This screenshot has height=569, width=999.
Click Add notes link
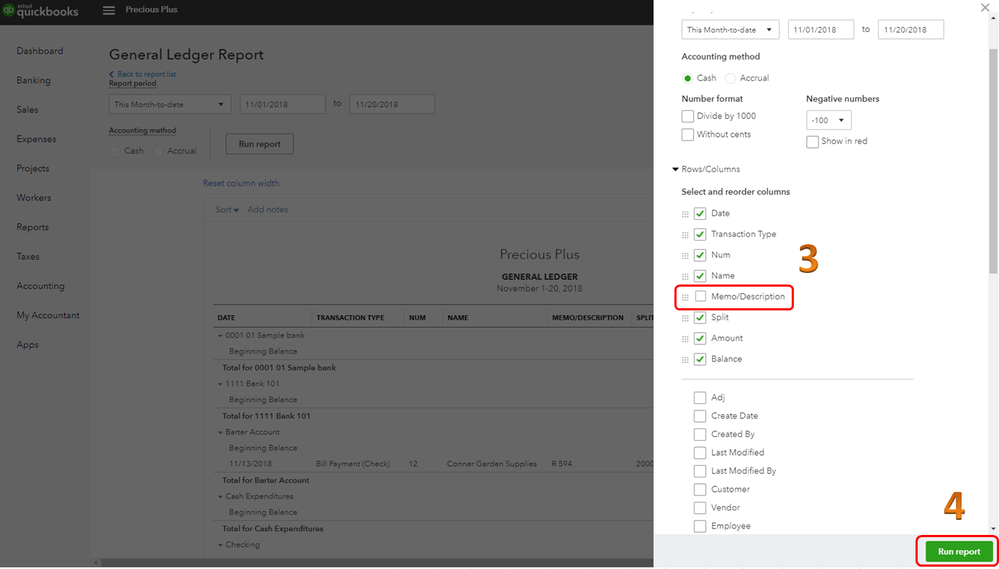click(268, 210)
